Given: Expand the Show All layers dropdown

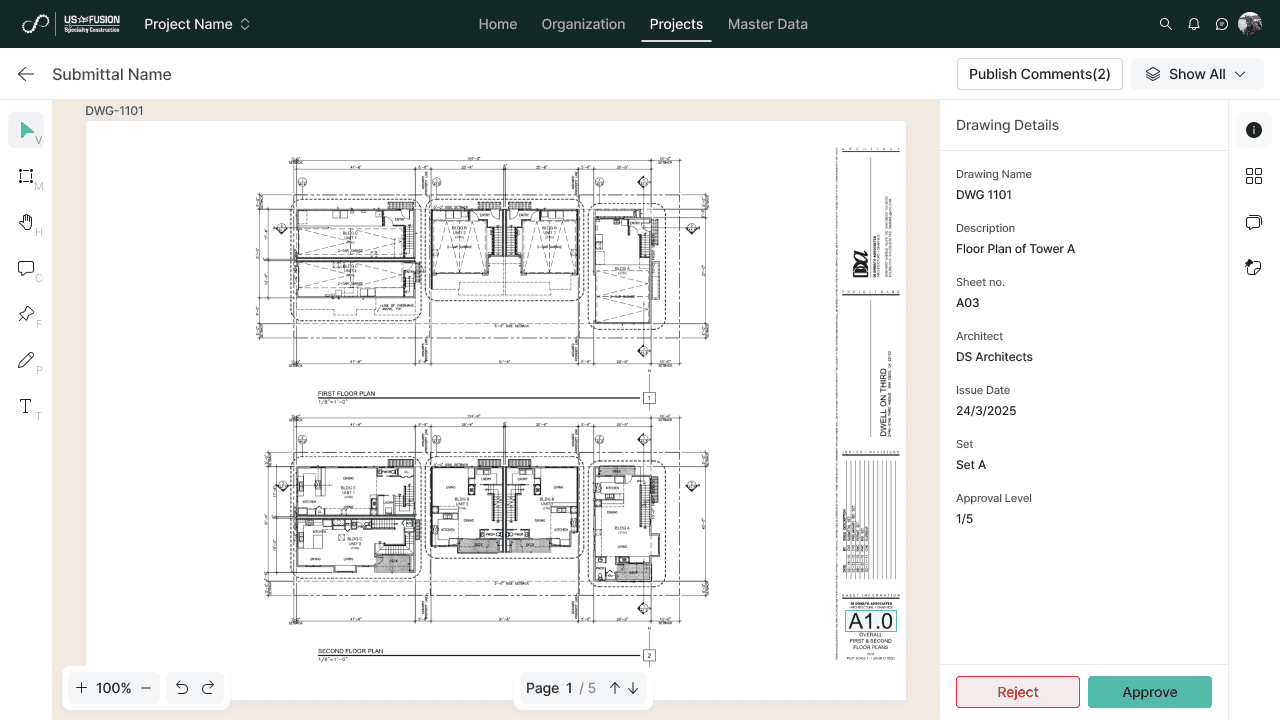Looking at the screenshot, I should click(1197, 74).
